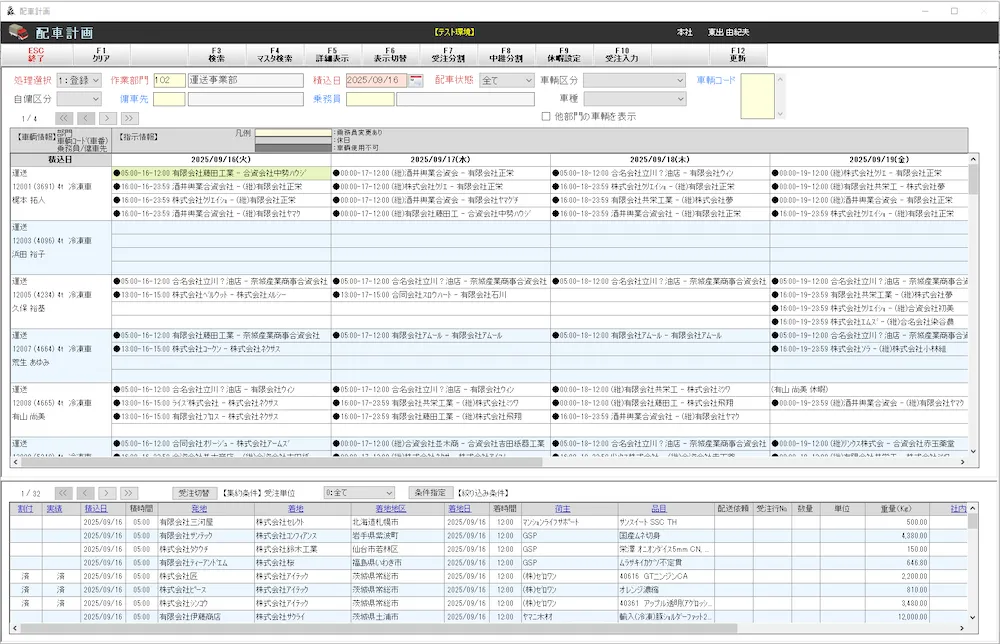Click F3 検索 function button
Image resolution: width=1000 pixels, height=644 pixels.
[x=216, y=54]
